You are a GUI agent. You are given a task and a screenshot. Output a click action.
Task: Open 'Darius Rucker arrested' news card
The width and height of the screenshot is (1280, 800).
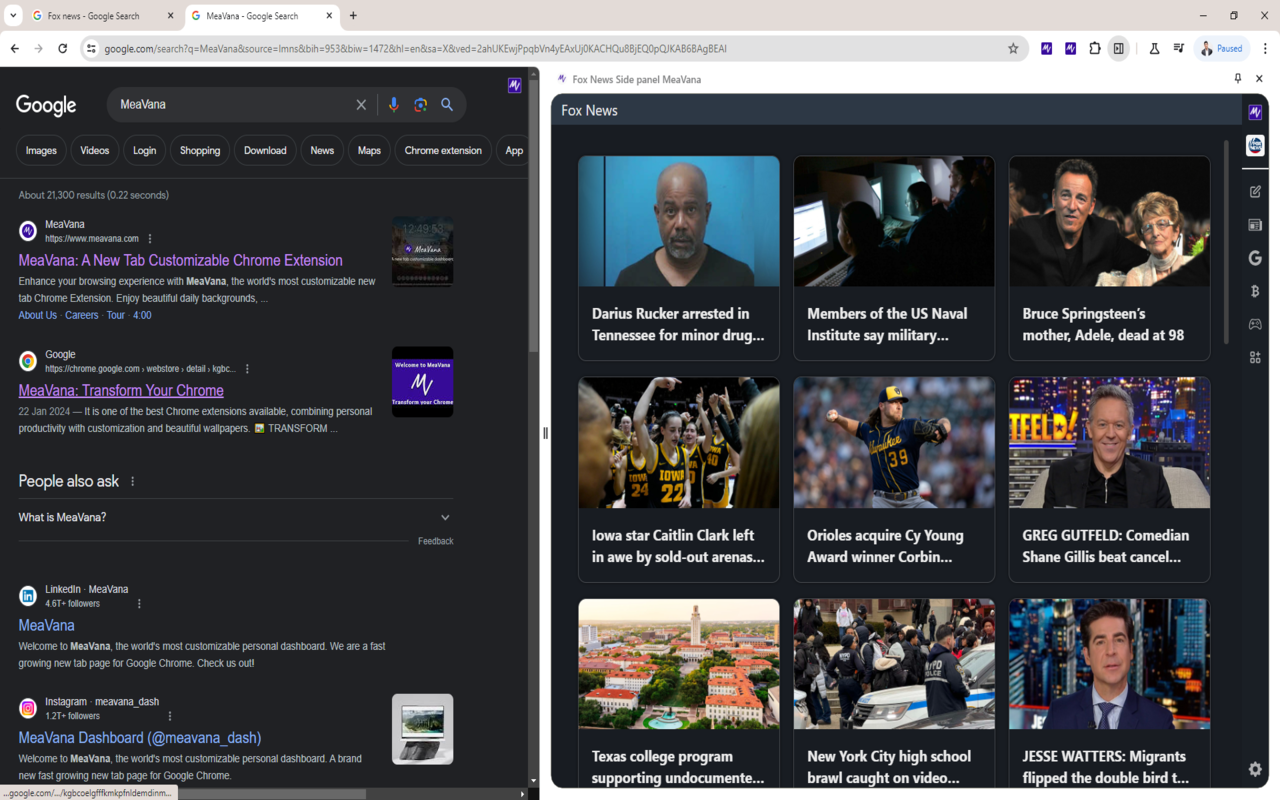679,258
